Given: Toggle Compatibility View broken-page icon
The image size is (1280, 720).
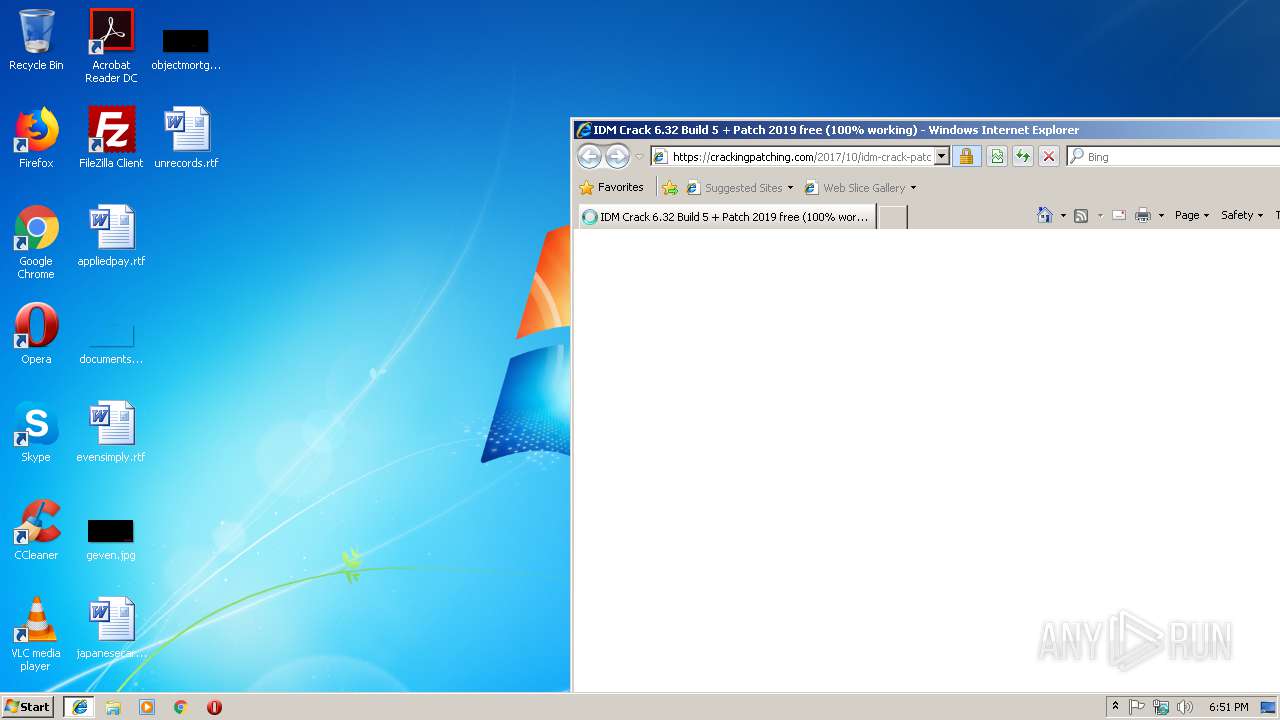Looking at the screenshot, I should (x=997, y=156).
